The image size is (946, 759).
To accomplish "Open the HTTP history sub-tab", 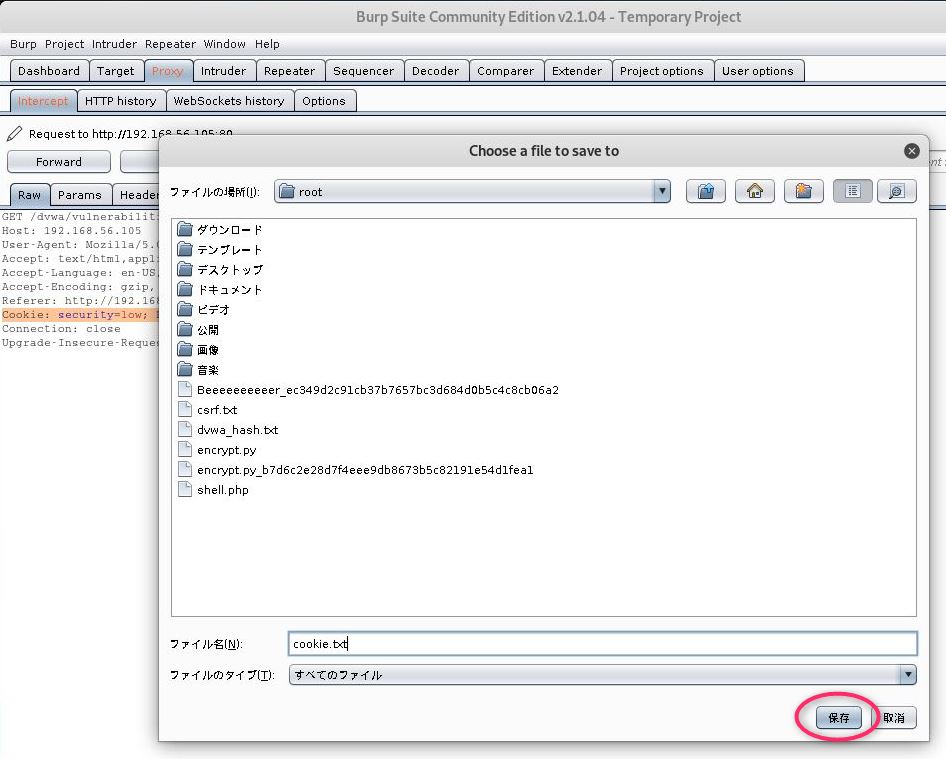I will click(x=121, y=101).
